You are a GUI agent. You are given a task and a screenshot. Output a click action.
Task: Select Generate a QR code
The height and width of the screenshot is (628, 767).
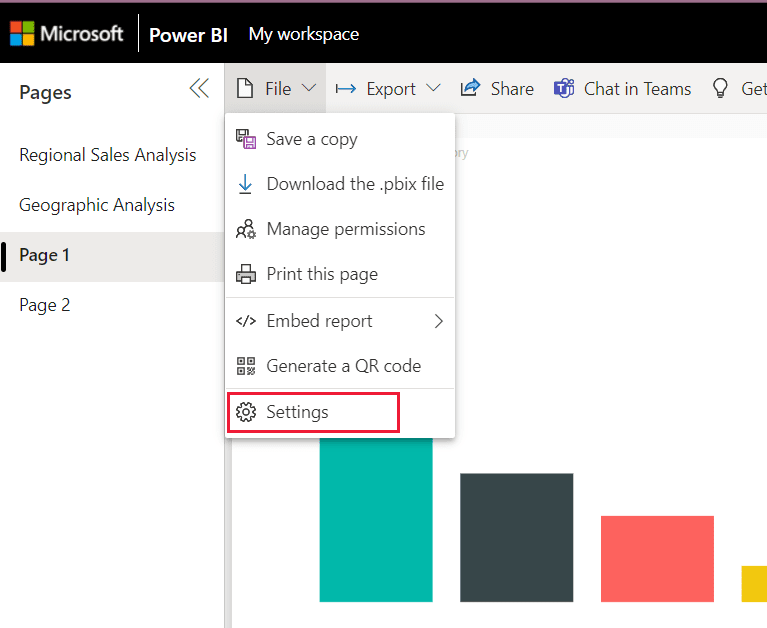coord(340,366)
